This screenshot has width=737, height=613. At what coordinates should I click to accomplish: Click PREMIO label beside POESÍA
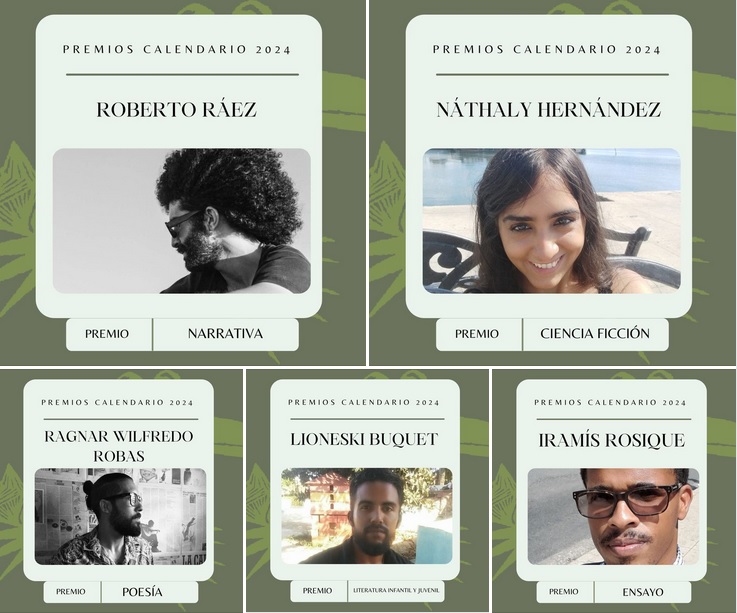click(71, 591)
